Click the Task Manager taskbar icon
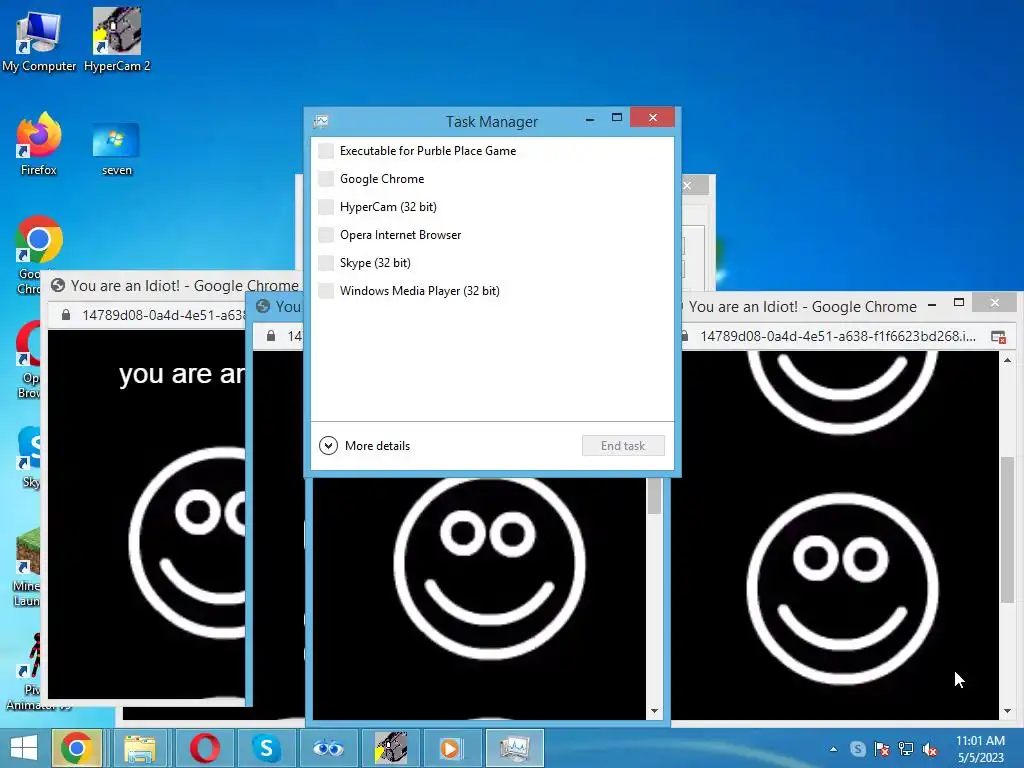 [514, 748]
